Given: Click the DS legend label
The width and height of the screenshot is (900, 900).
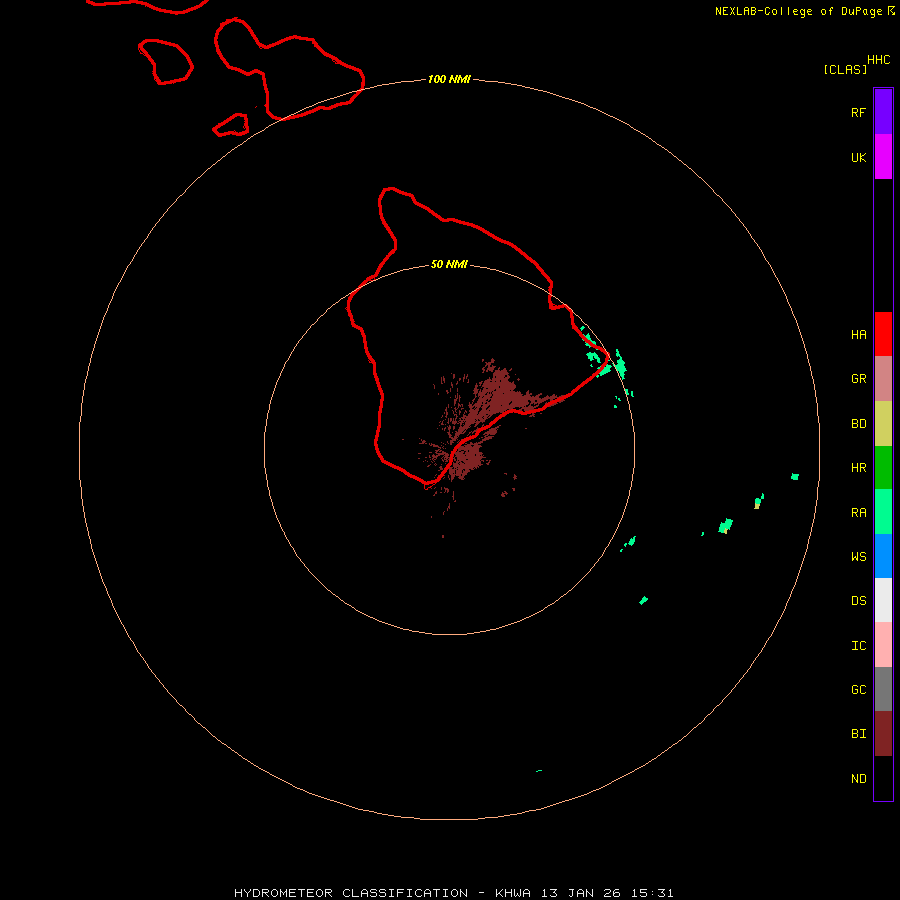Looking at the screenshot, I should pos(858,601).
